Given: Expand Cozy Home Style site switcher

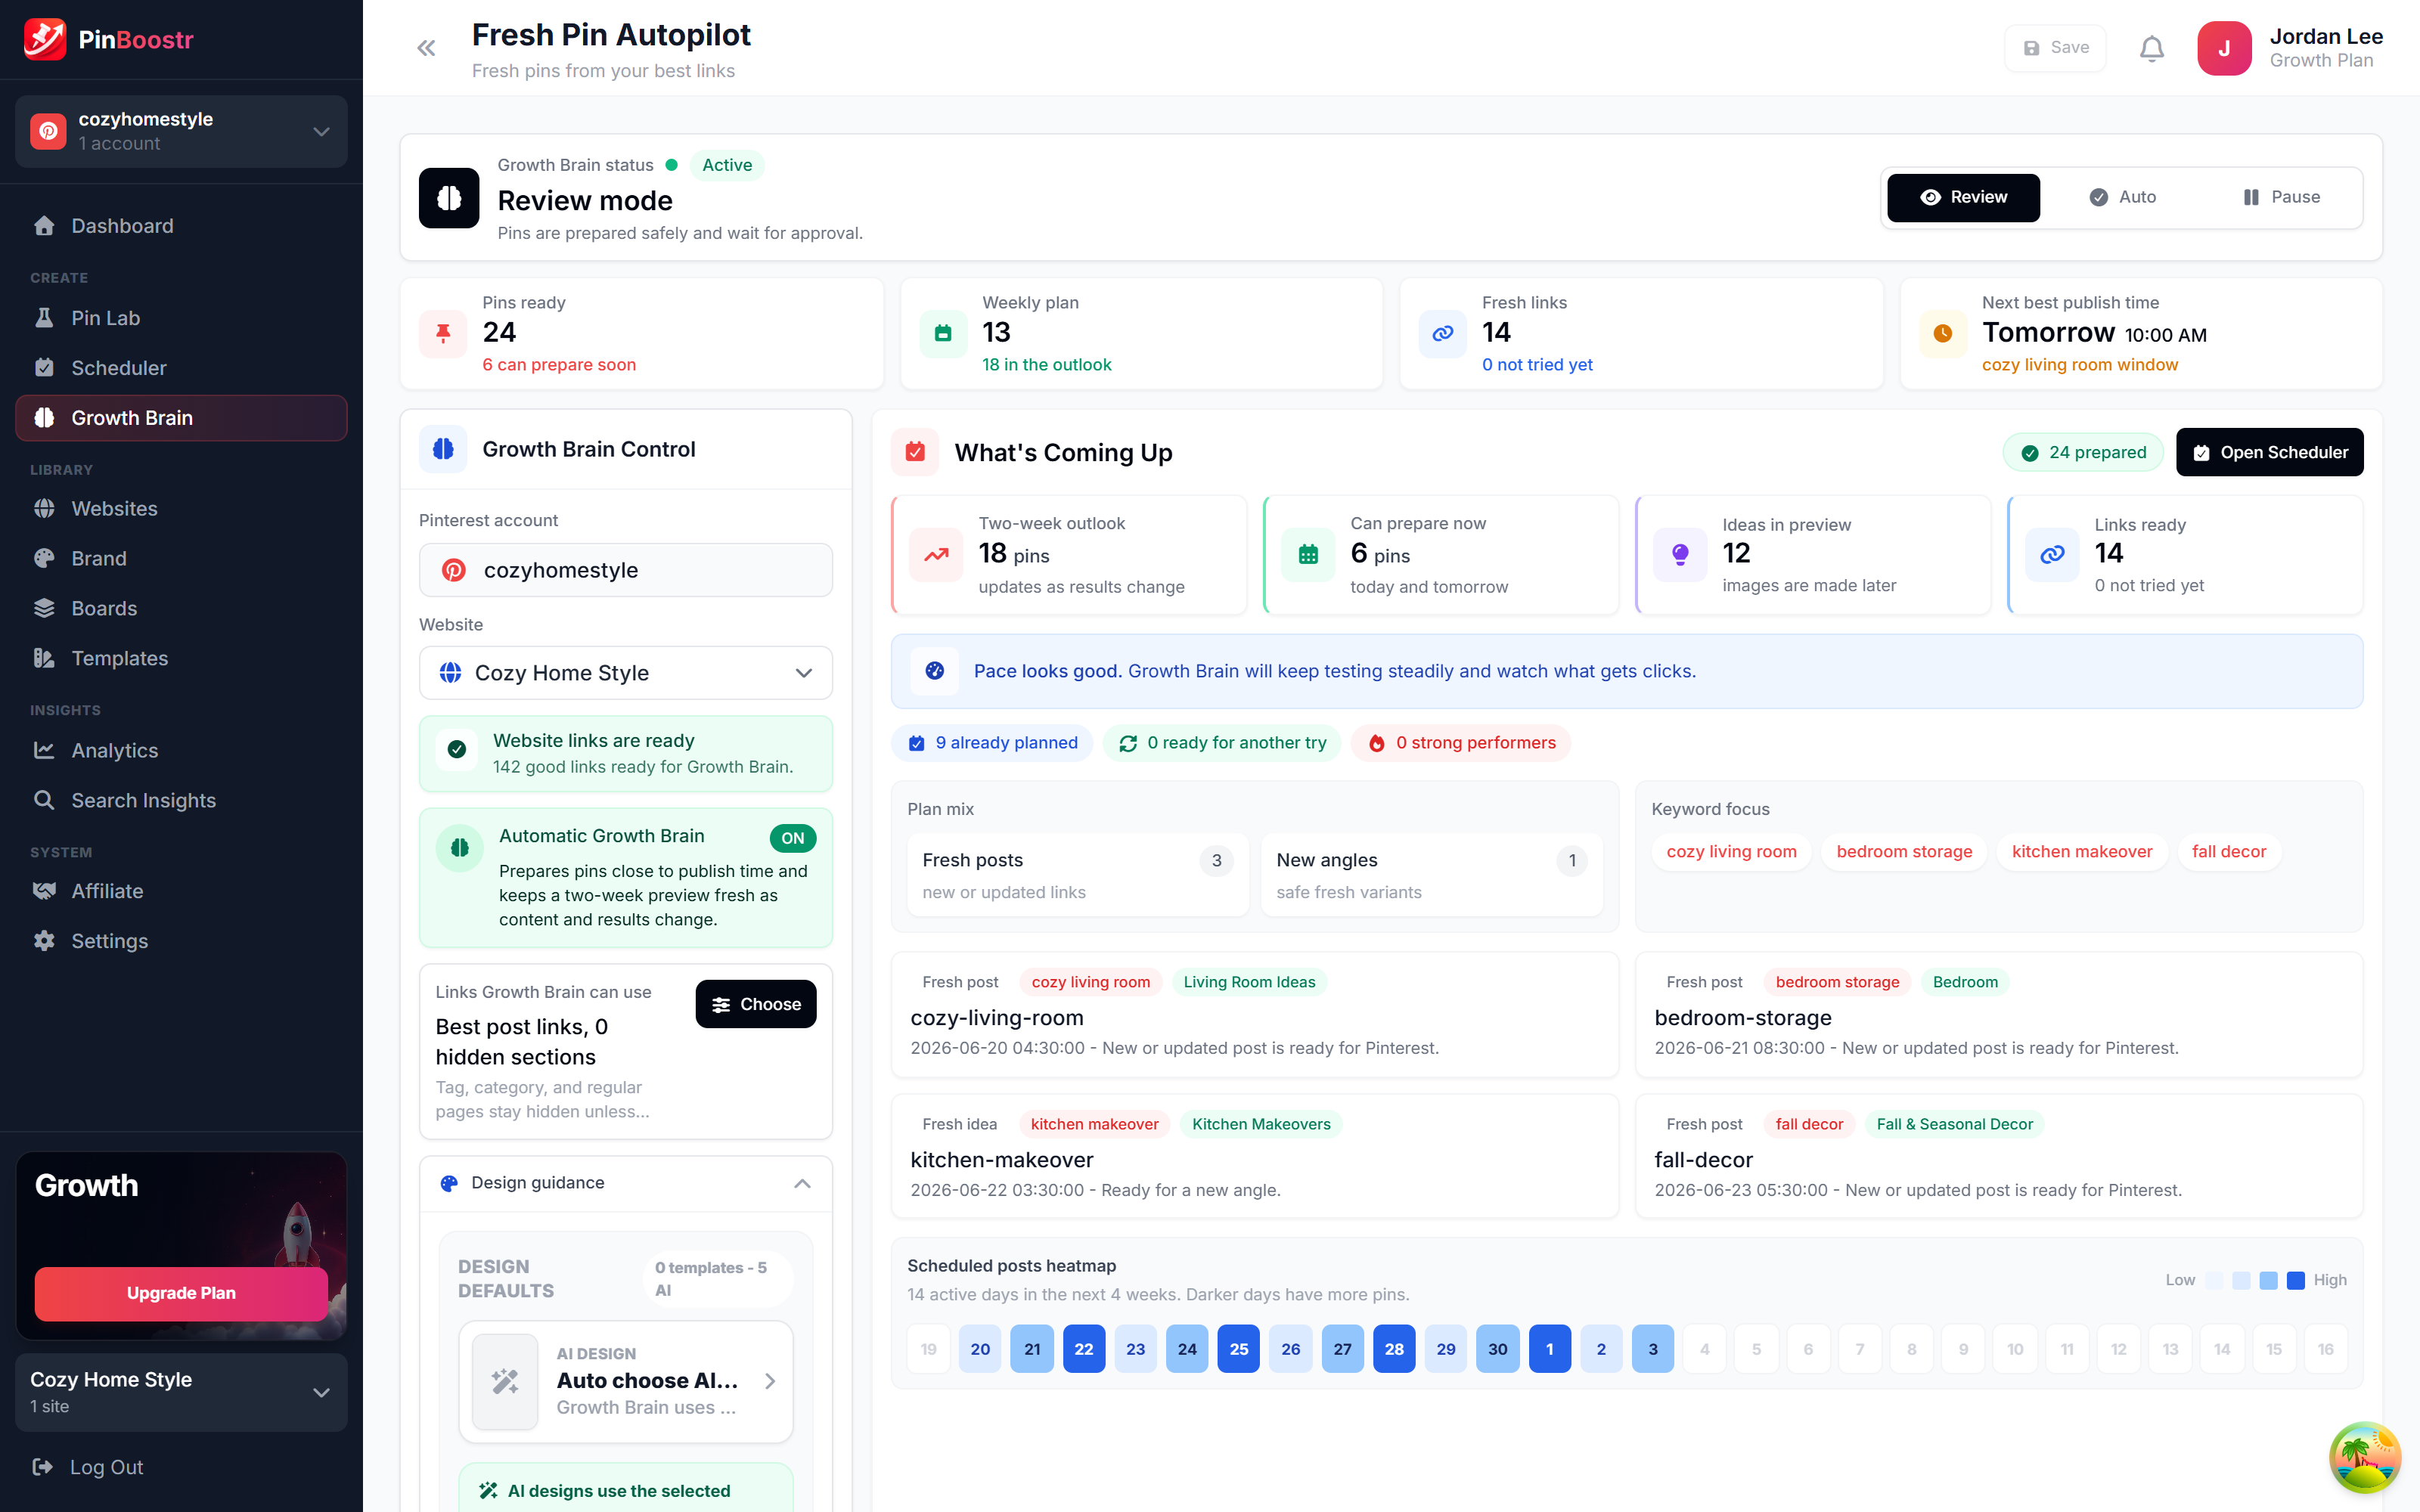Looking at the screenshot, I should coord(181,1392).
